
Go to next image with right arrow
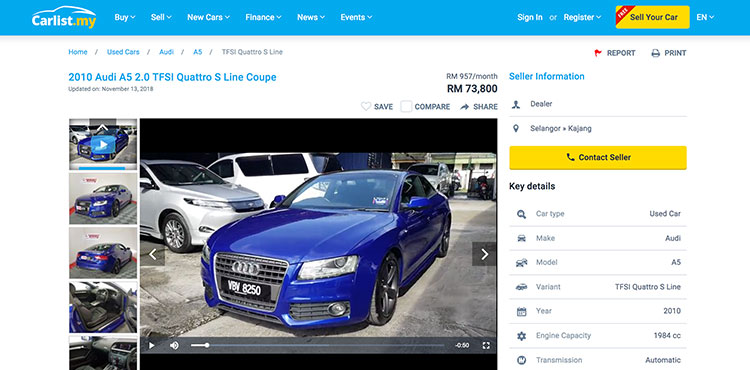484,254
